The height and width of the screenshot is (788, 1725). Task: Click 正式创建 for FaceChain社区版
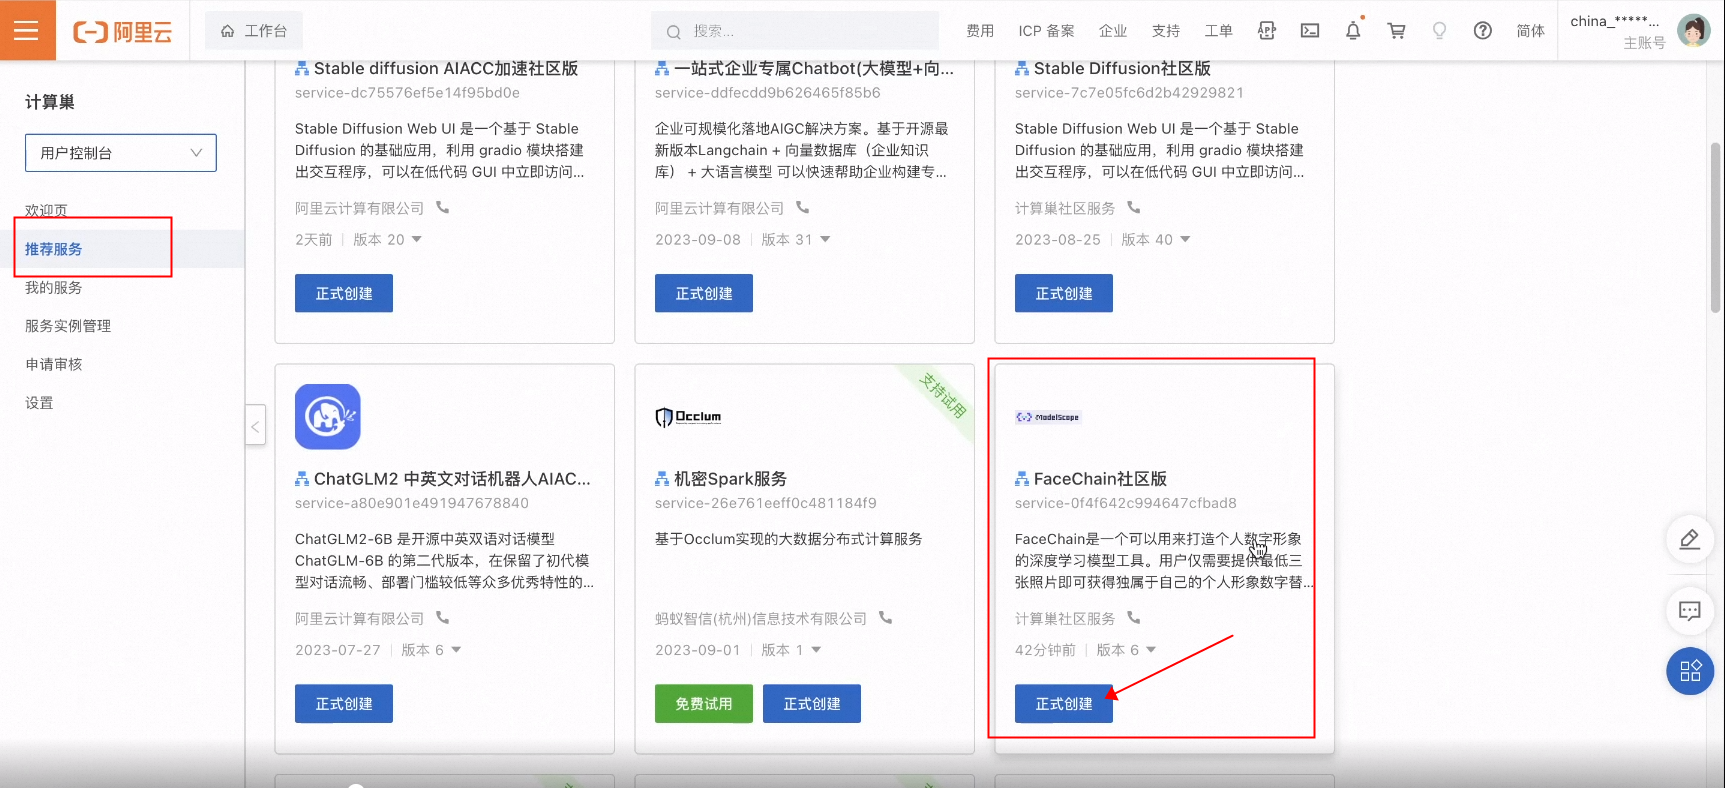[1064, 704]
